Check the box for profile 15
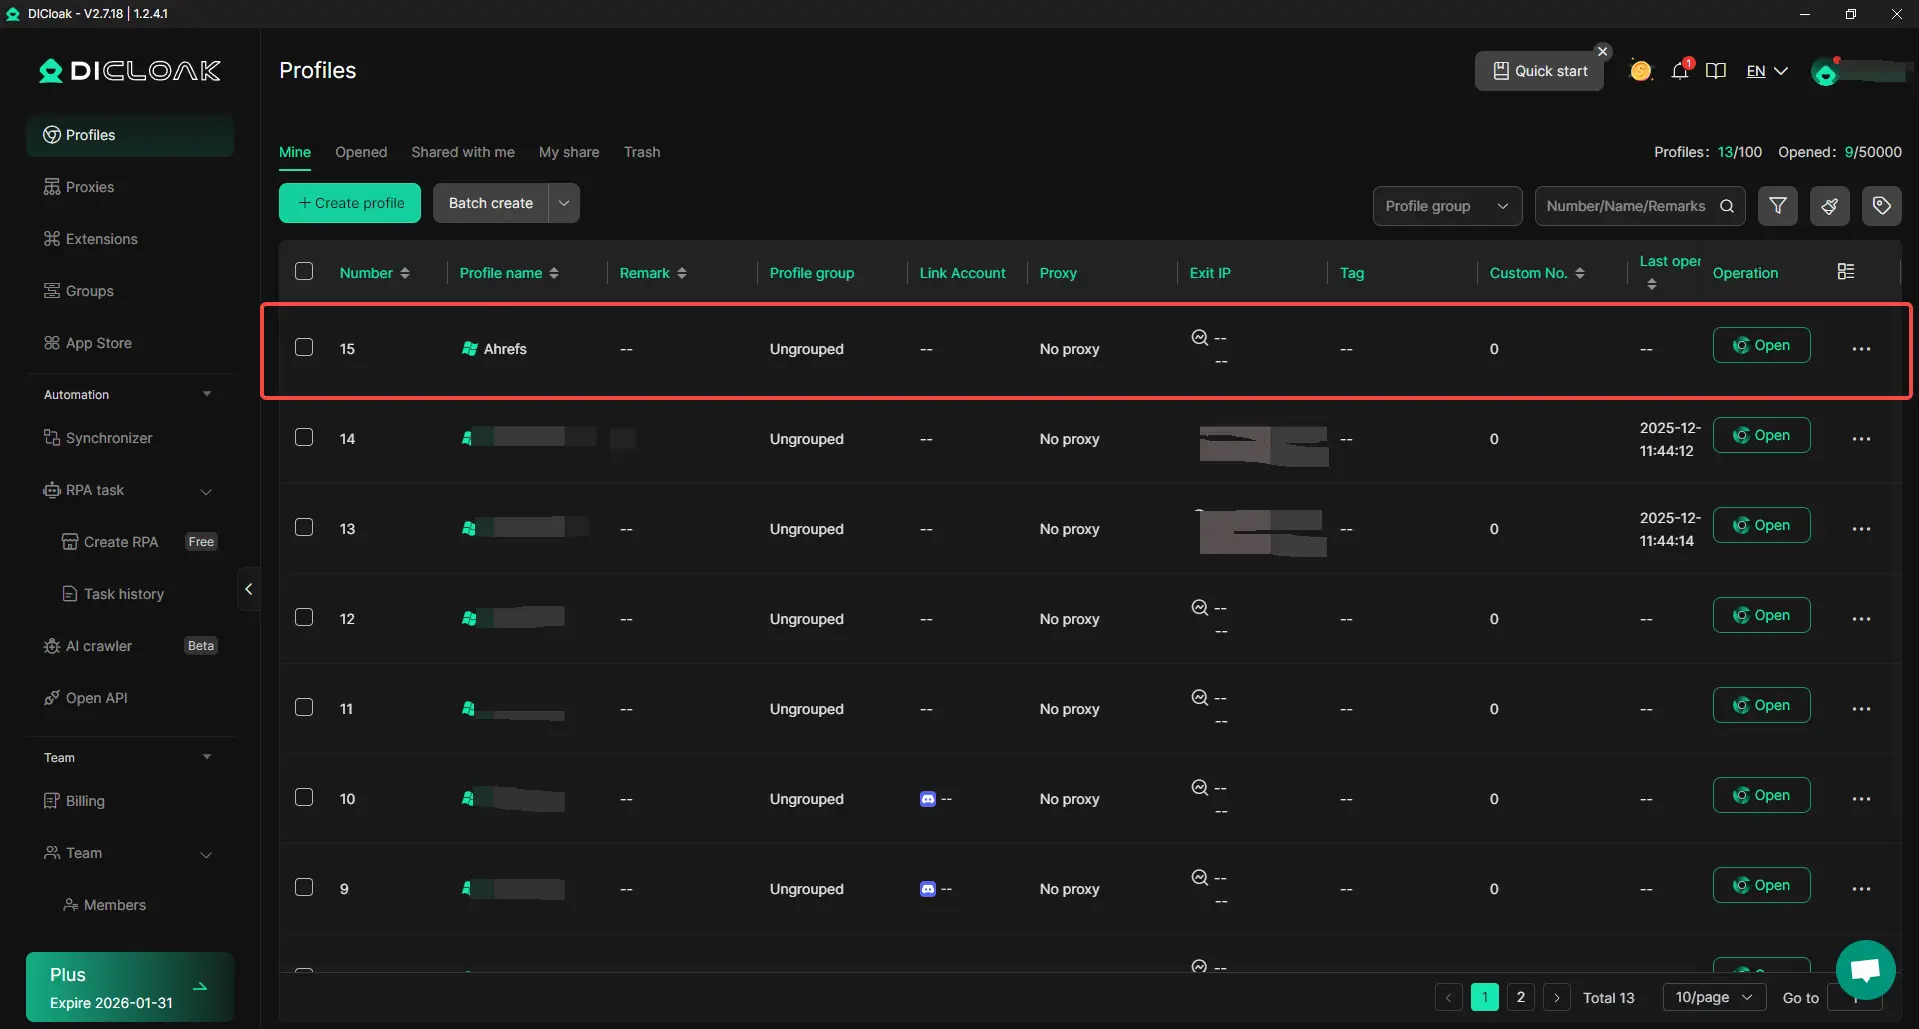 point(304,348)
